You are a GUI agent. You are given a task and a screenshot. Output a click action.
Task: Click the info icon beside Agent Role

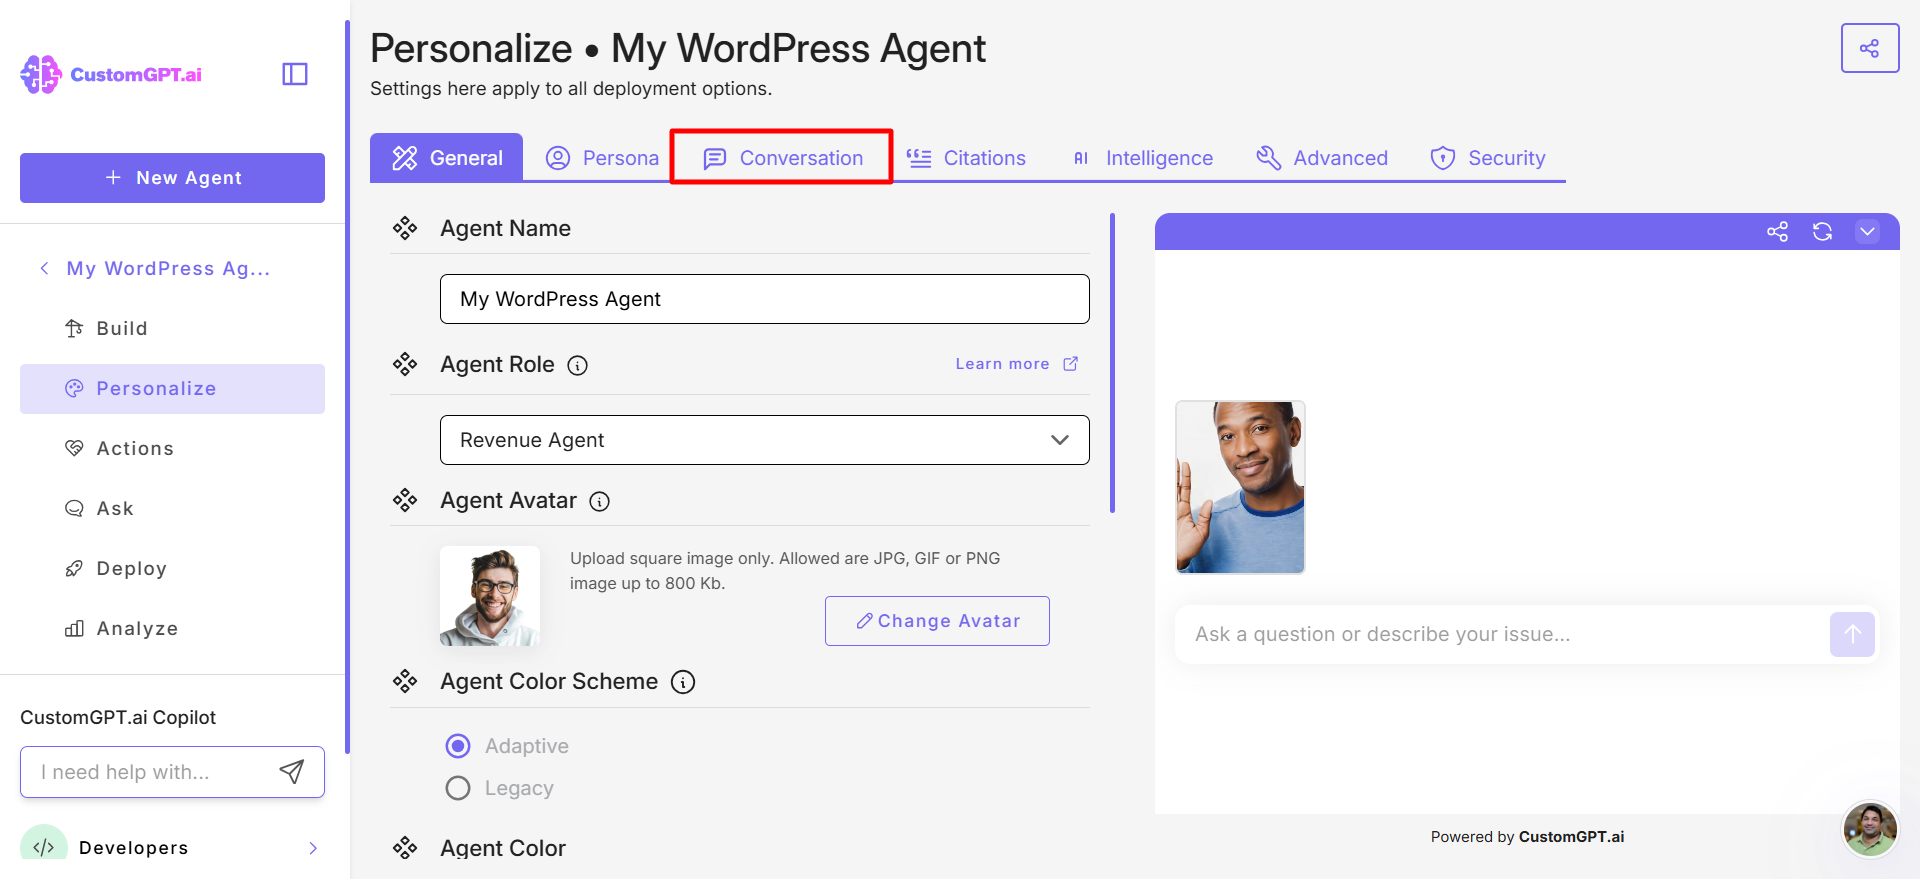click(578, 365)
